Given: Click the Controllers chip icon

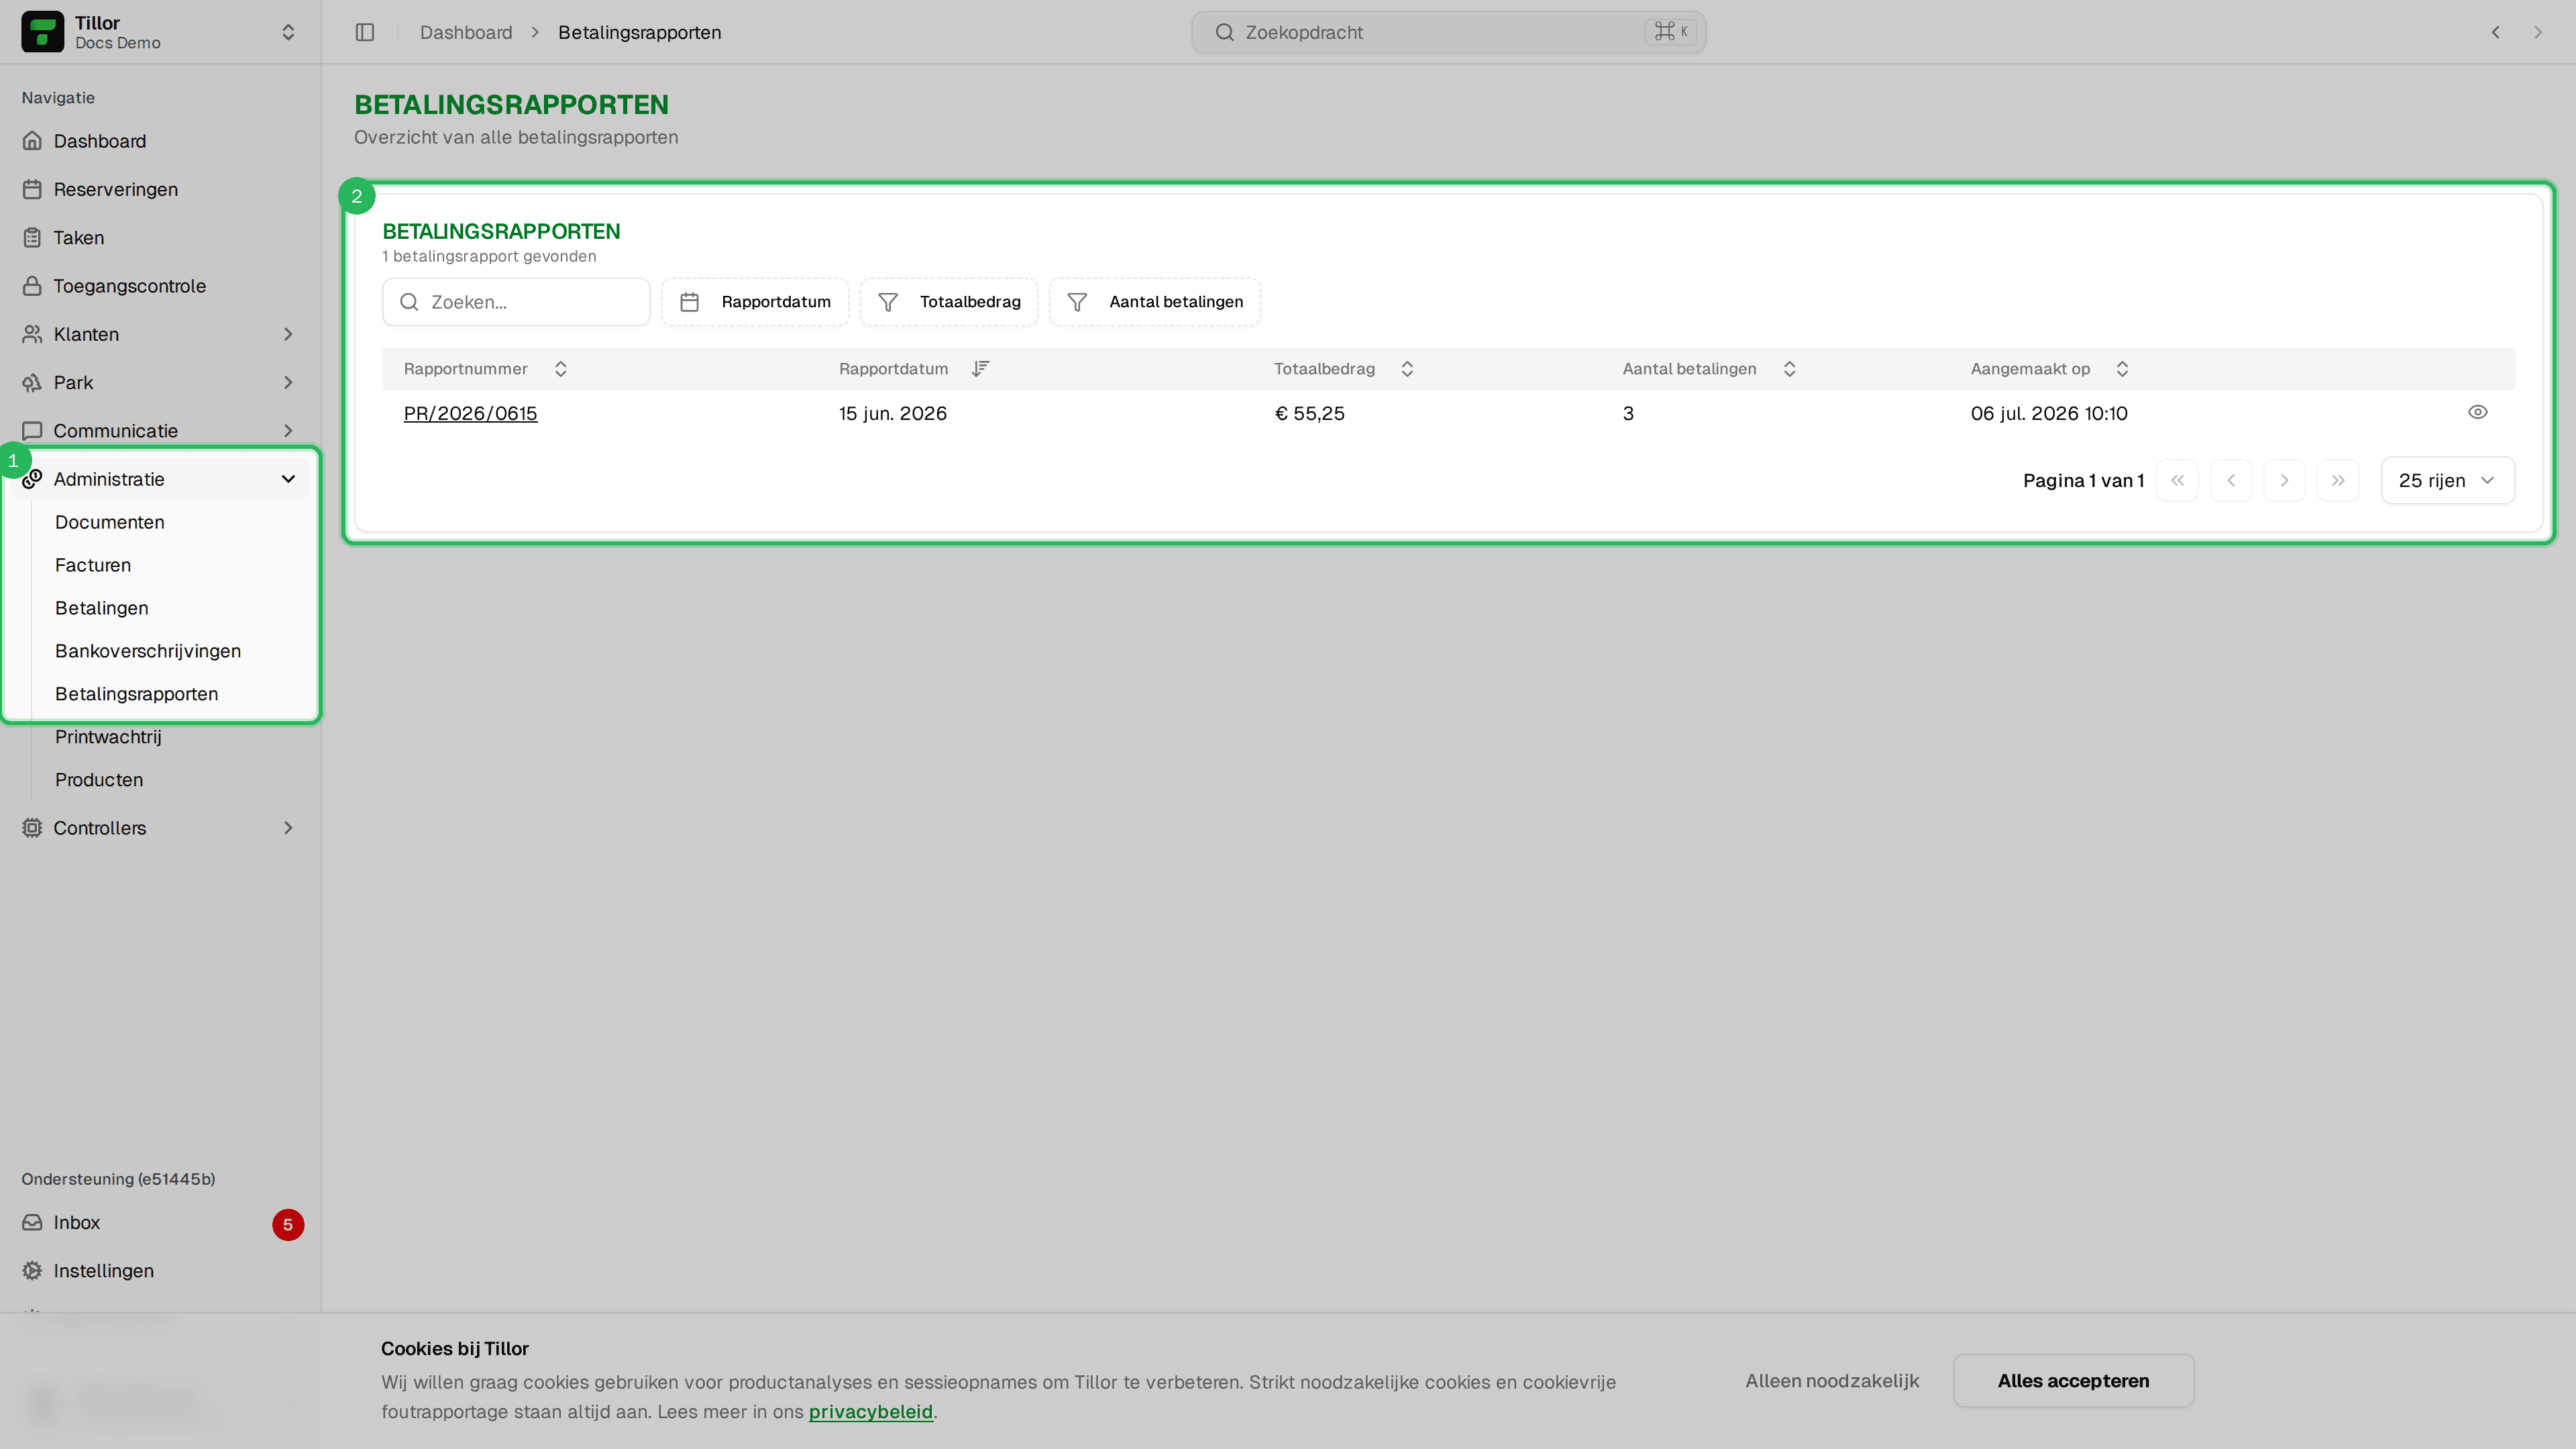Looking at the screenshot, I should [x=32, y=828].
